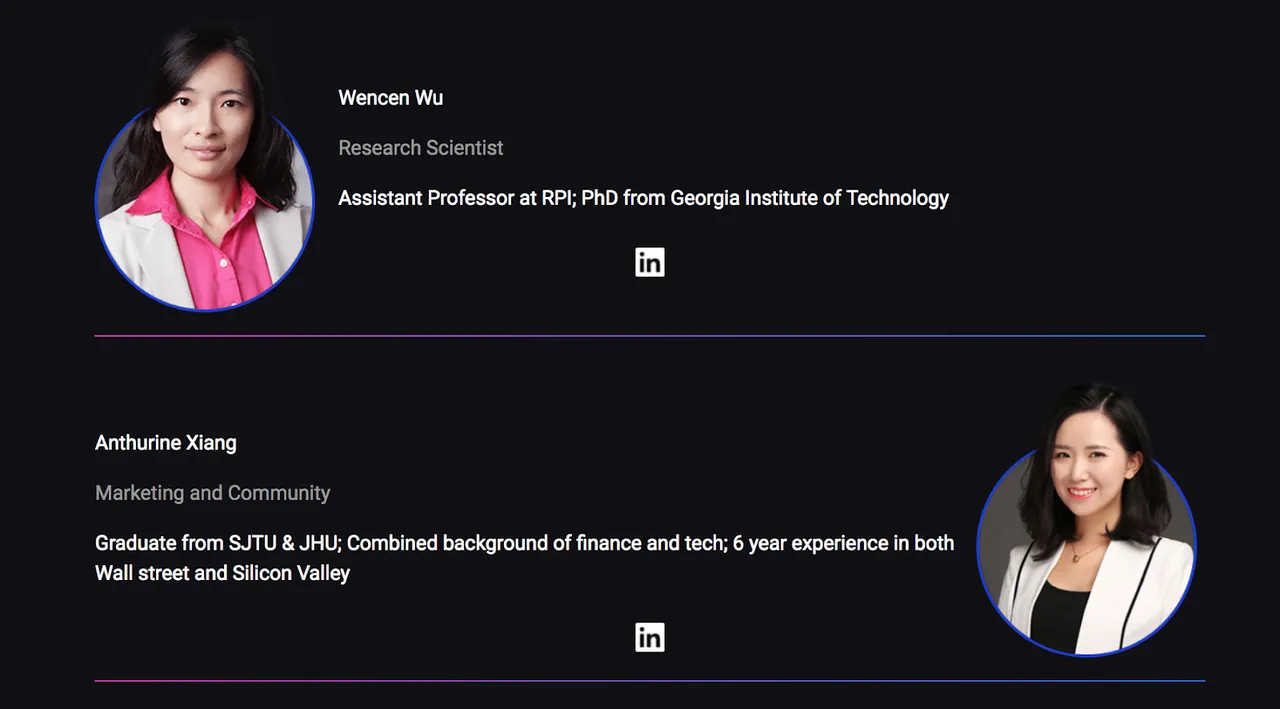The width and height of the screenshot is (1280, 709).
Task: Click the word "RPI" in the description
Action: coord(558,197)
